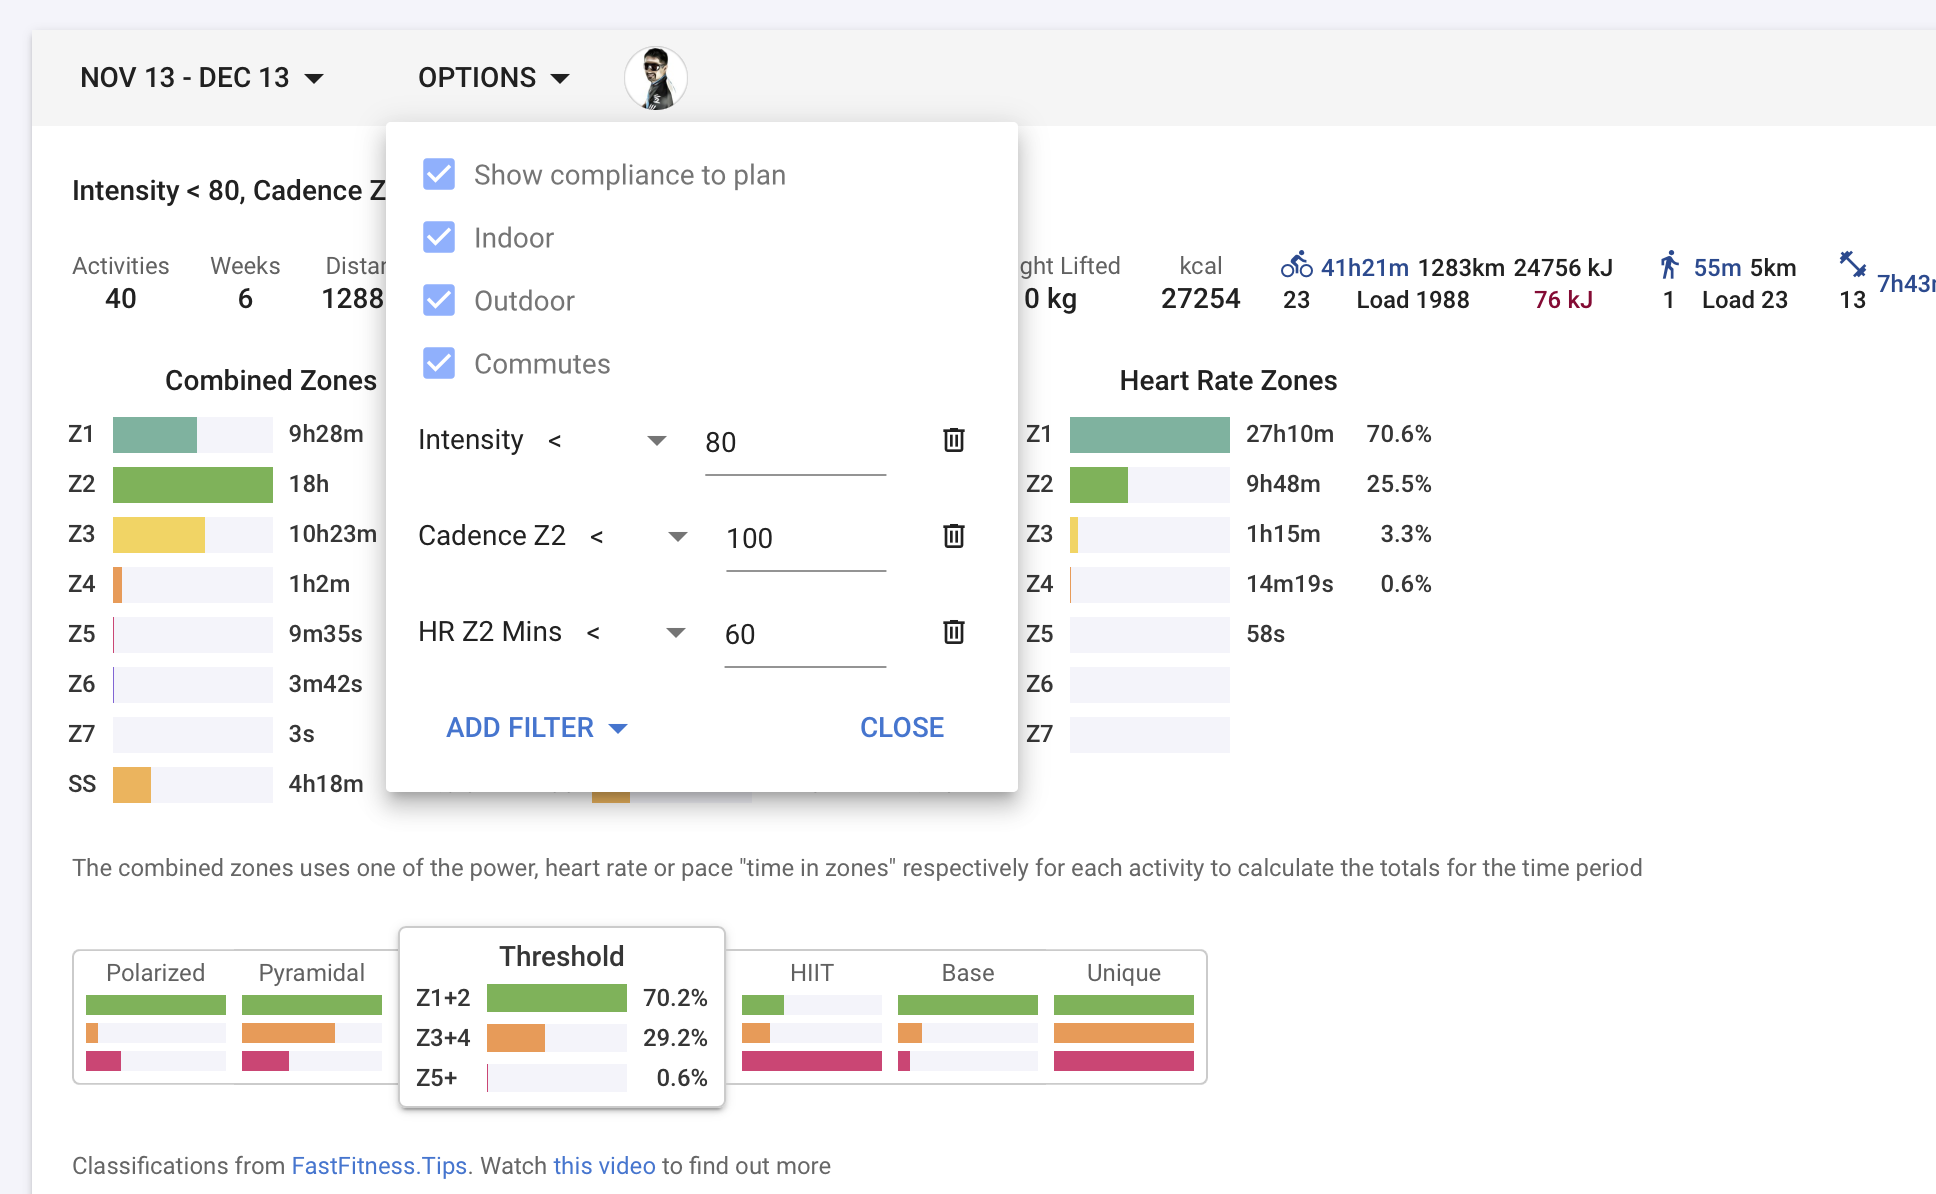Toggle the Indoor checkbox

tap(439, 237)
